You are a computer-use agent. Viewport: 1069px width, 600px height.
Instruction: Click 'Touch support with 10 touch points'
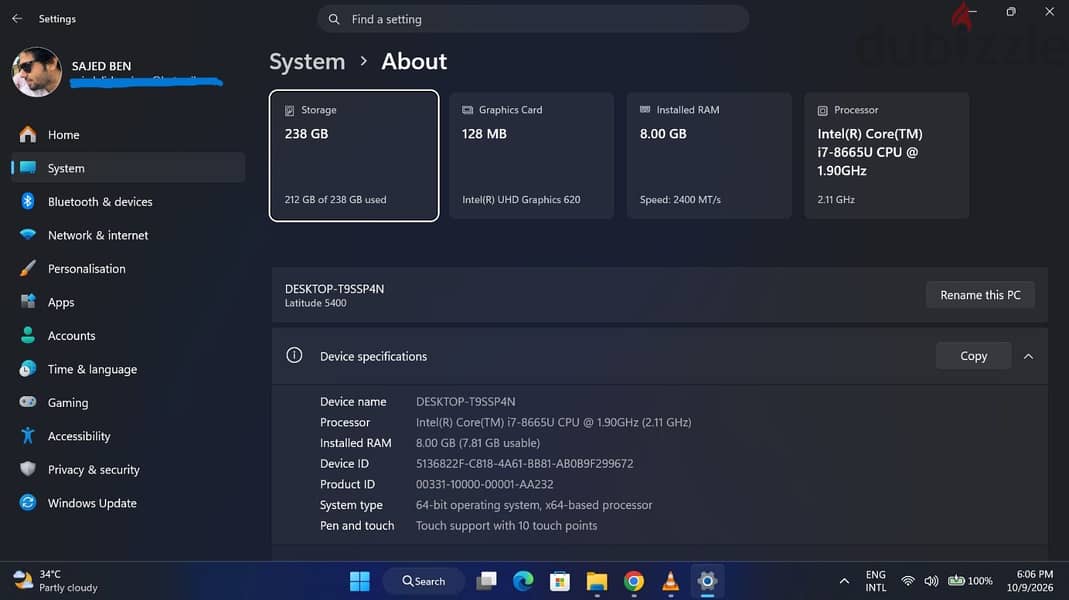[x=507, y=526]
